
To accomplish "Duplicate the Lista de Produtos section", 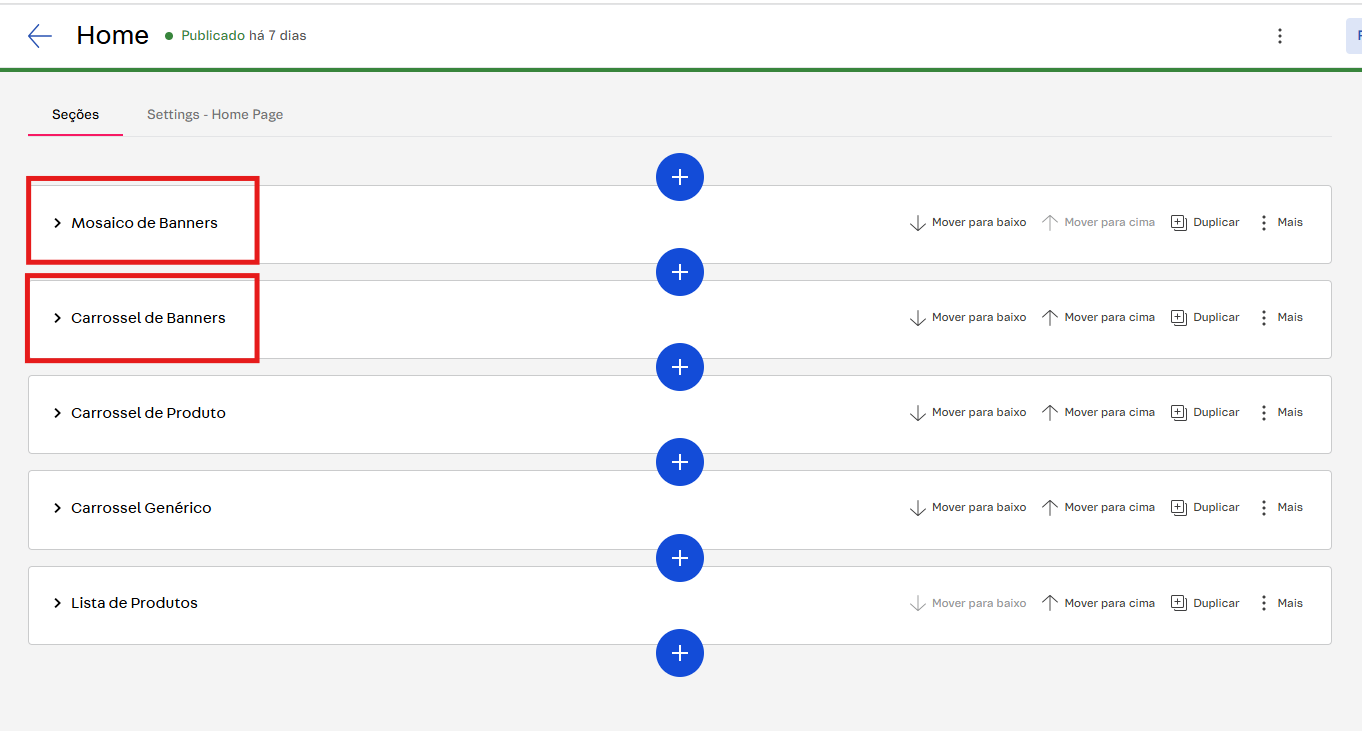I will coord(1205,603).
